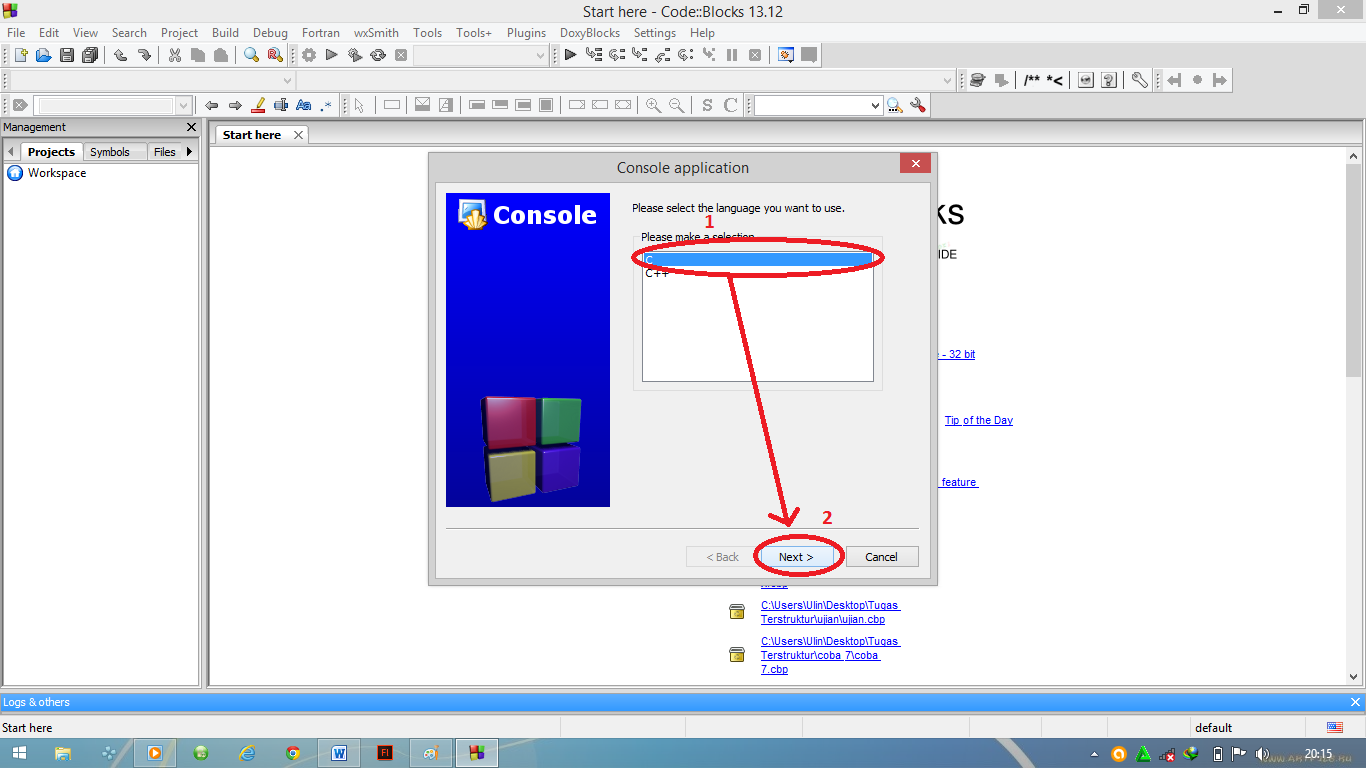The width and height of the screenshot is (1366, 768).
Task: Select C language in the list
Action: point(758,259)
